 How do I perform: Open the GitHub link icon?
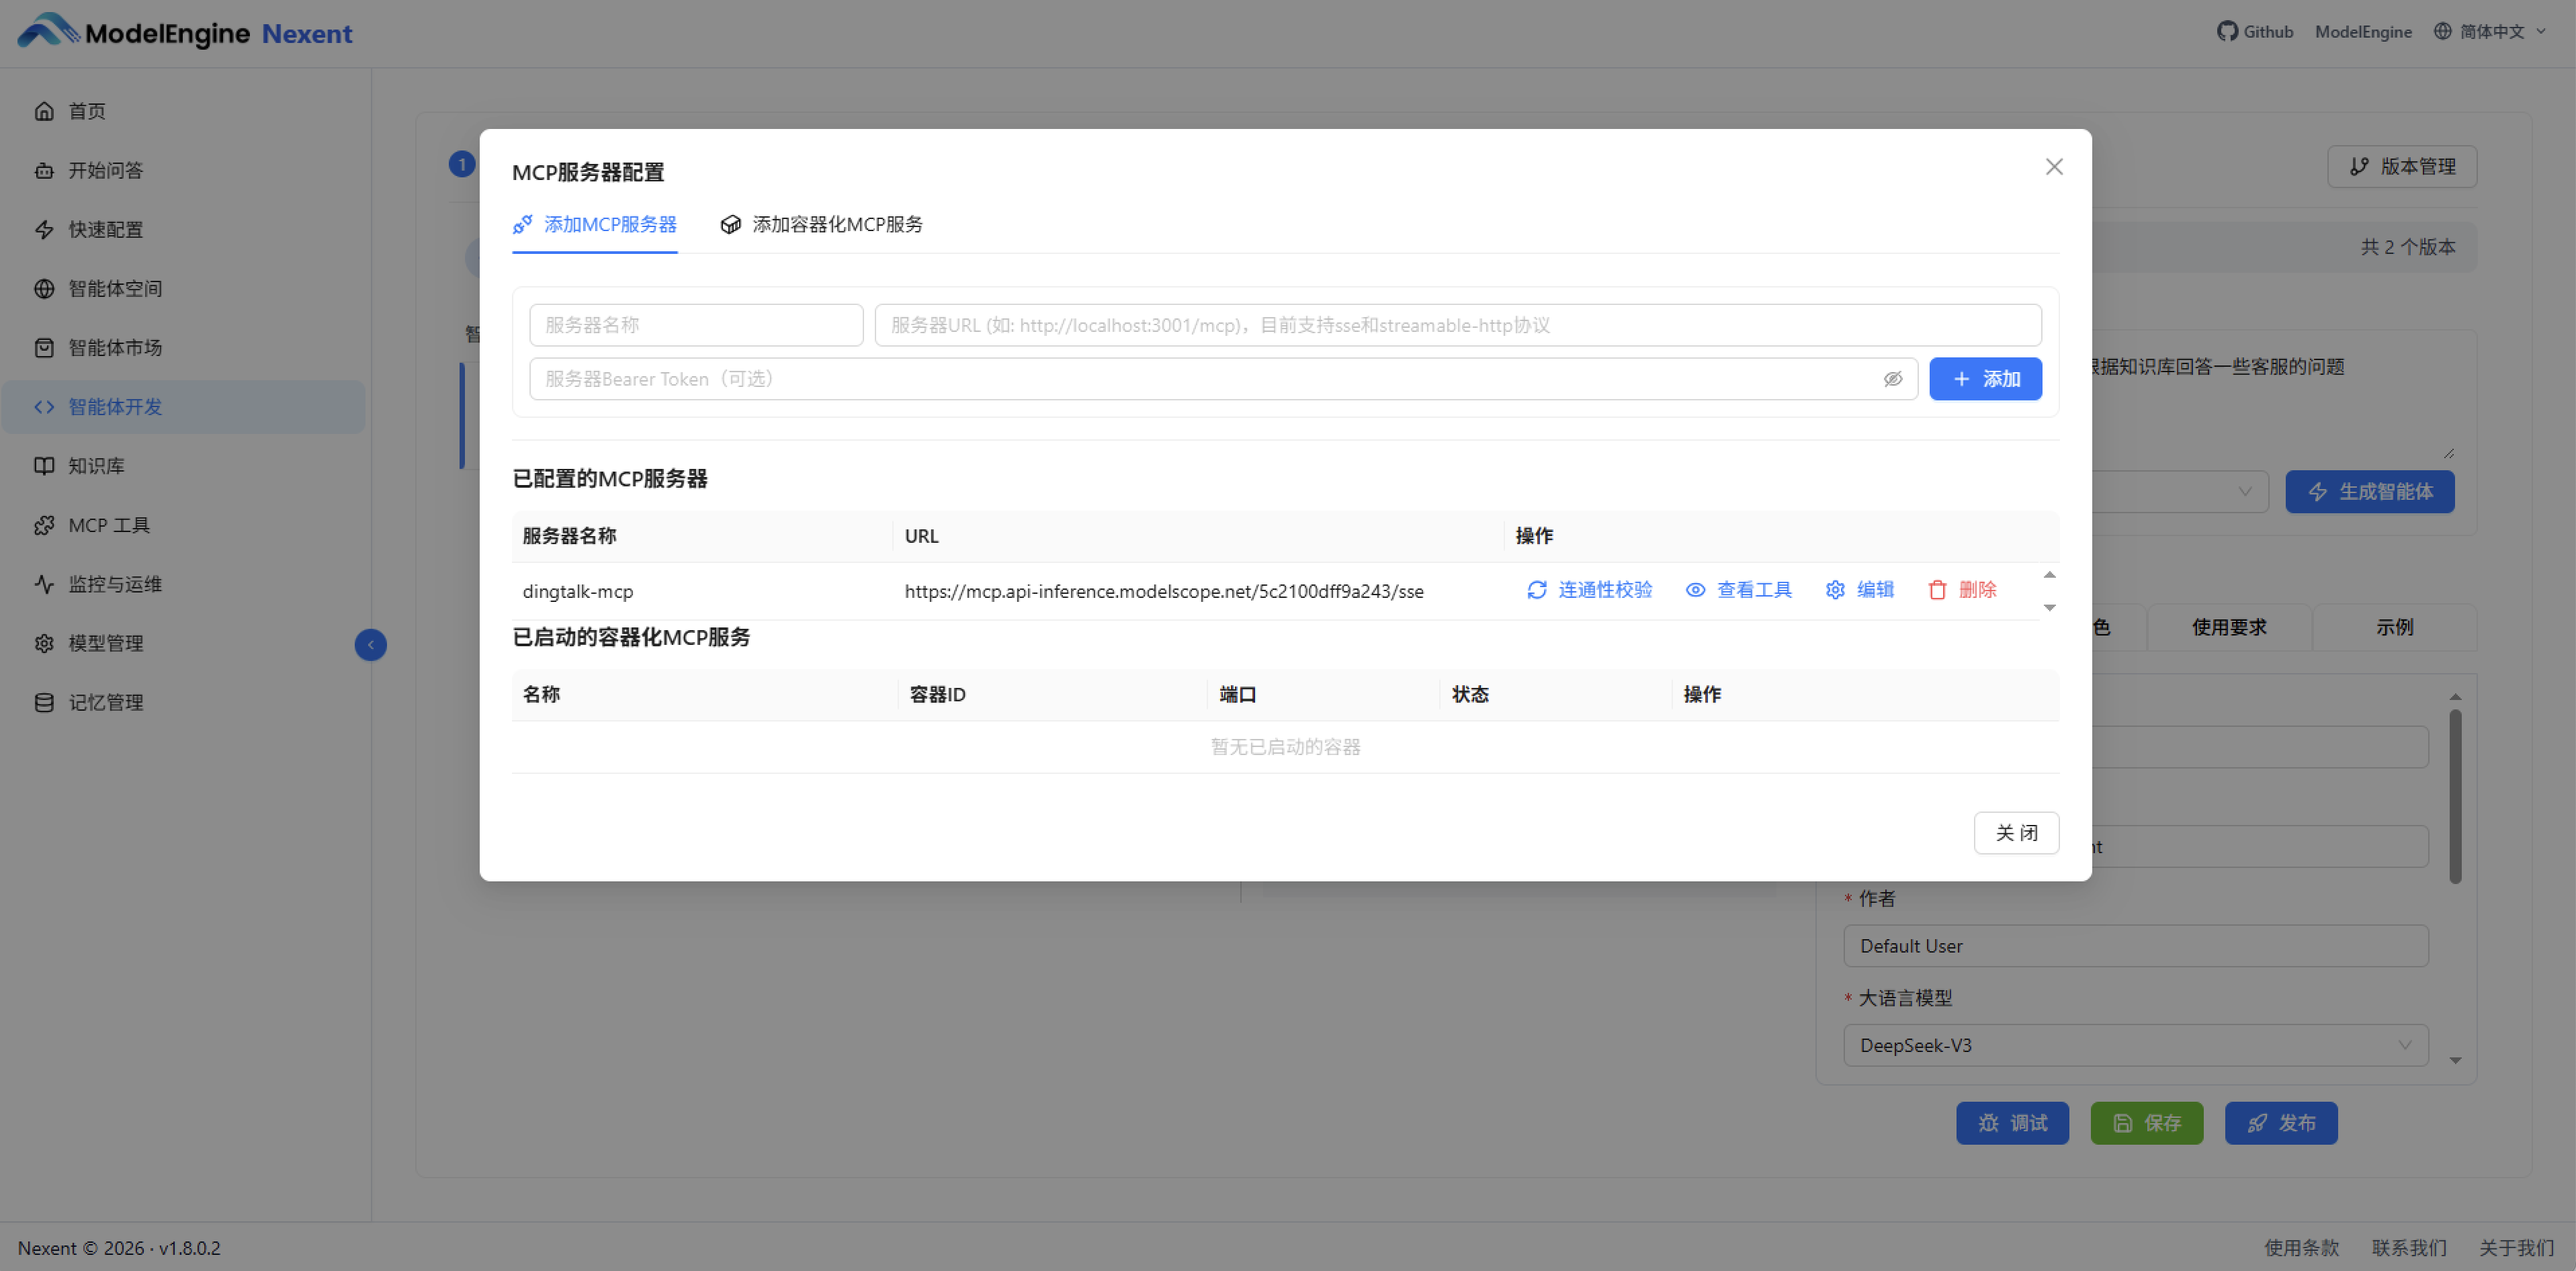tap(2227, 31)
